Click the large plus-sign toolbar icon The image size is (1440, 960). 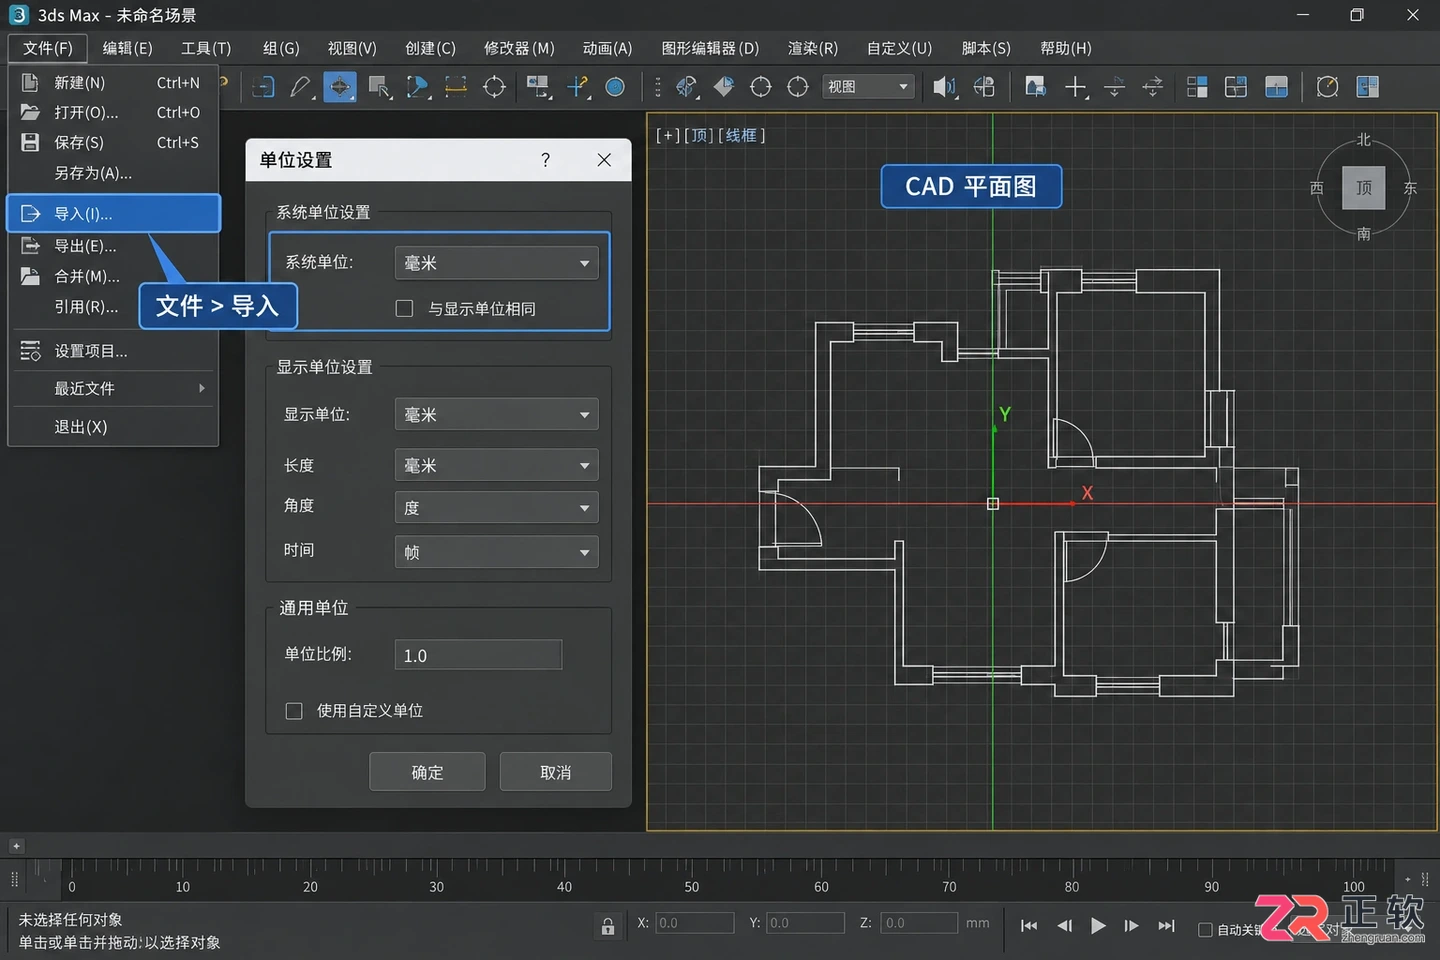(x=1076, y=87)
